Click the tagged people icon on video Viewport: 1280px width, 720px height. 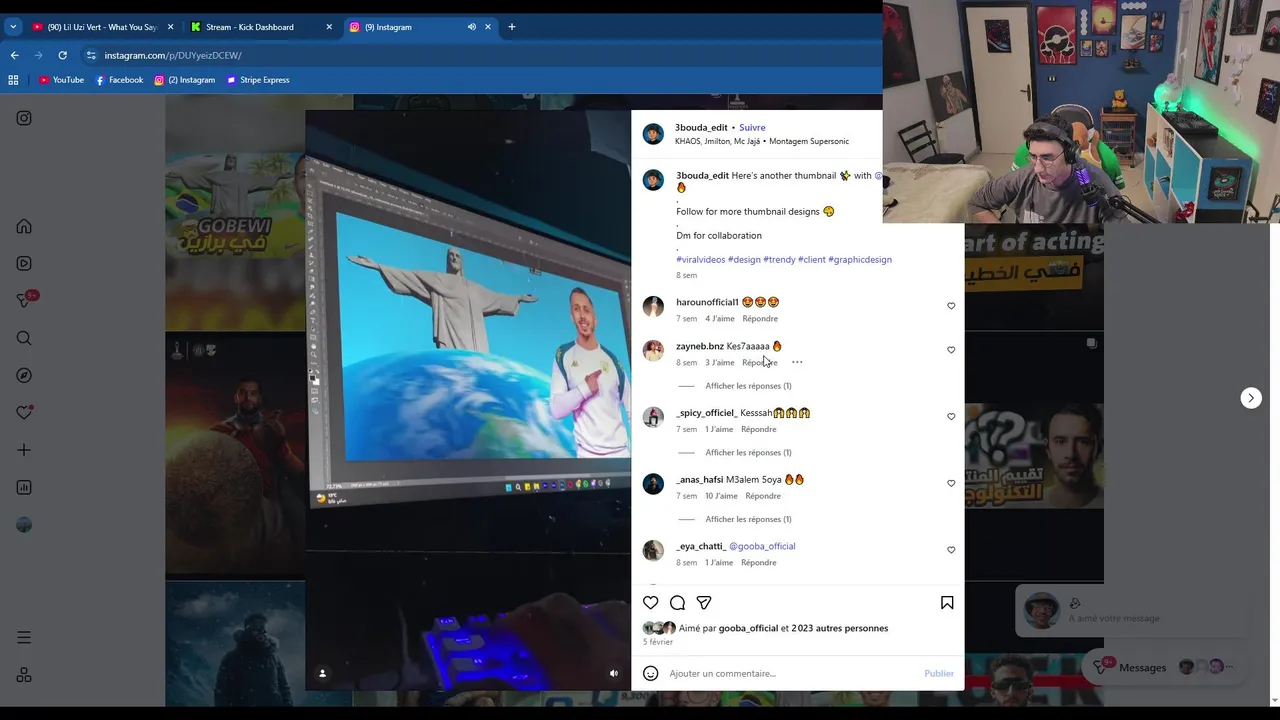click(322, 673)
